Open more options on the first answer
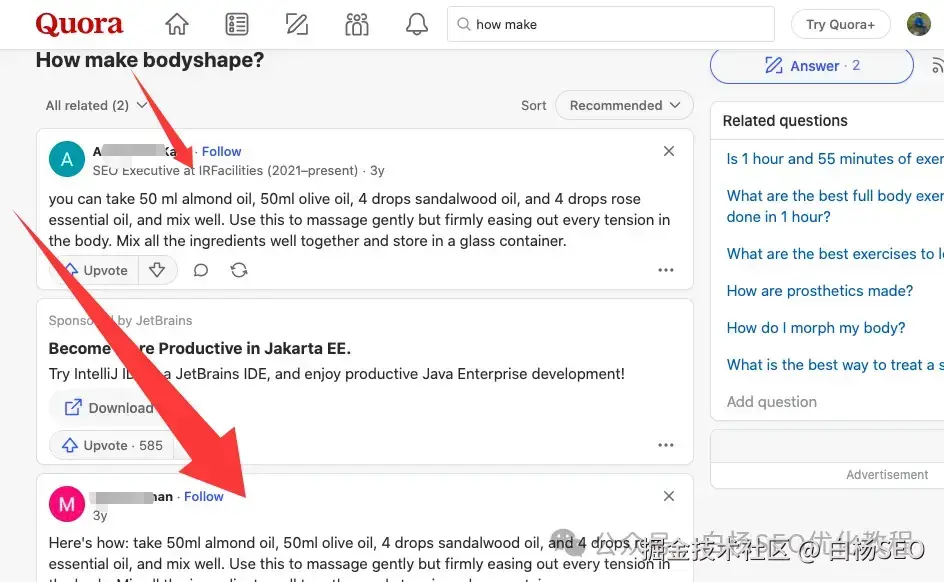944x582 pixels. pyautogui.click(x=666, y=270)
